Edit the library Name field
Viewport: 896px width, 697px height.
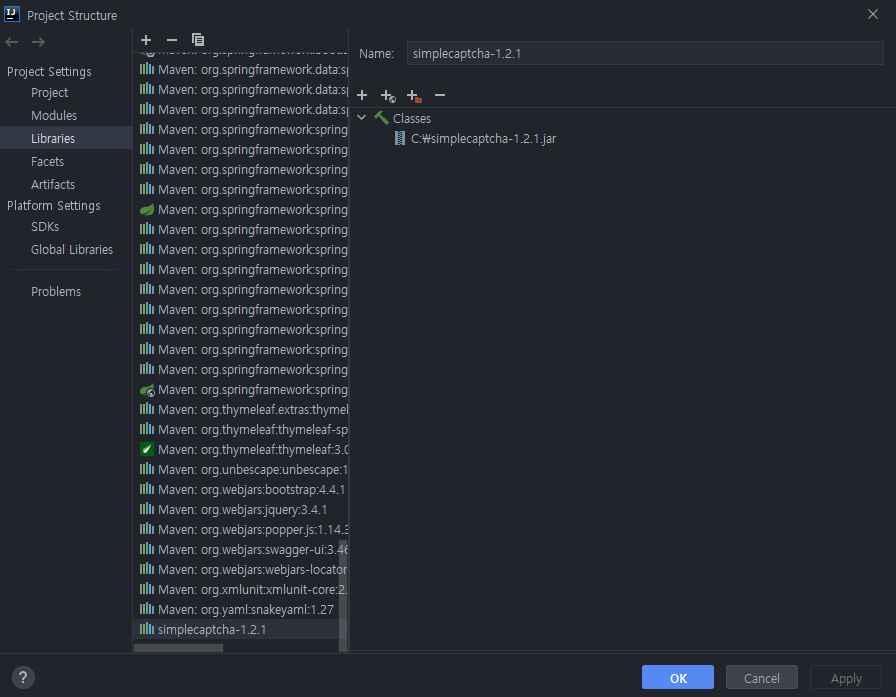tap(645, 53)
